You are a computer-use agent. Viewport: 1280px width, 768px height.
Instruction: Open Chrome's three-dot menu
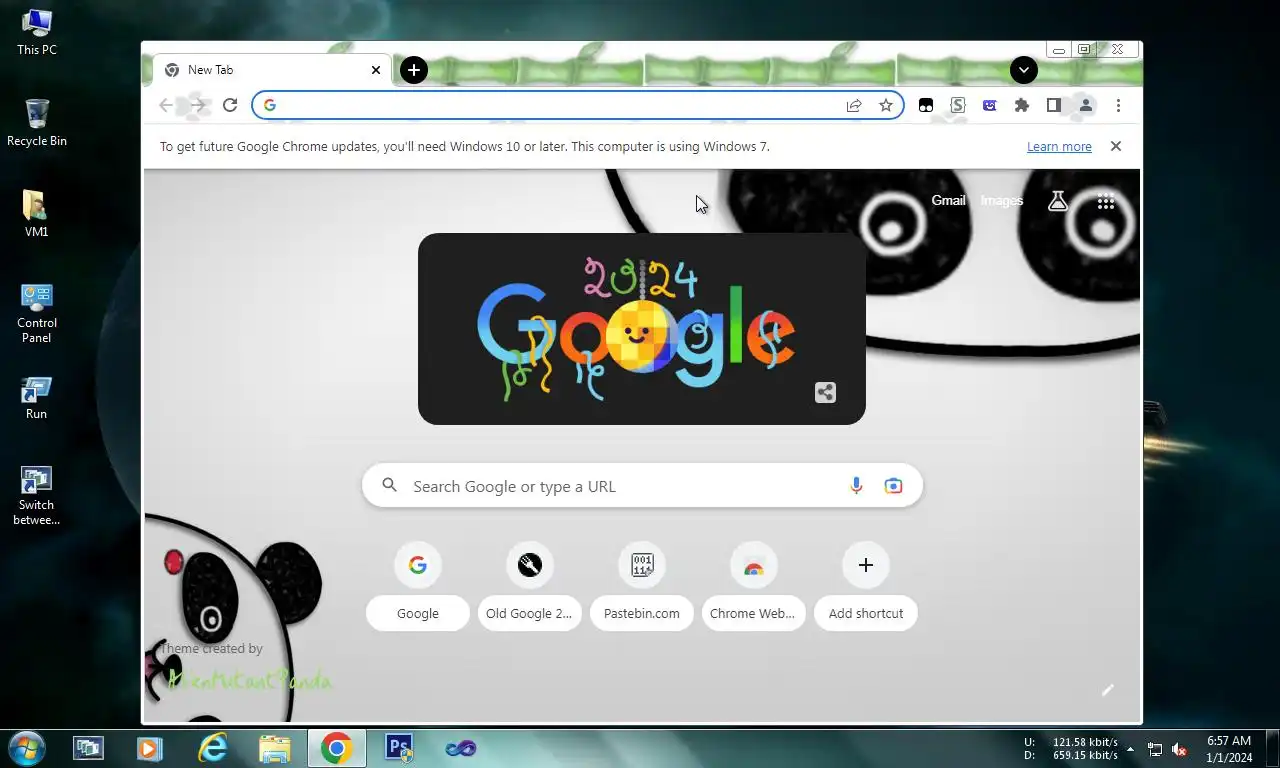point(1118,105)
